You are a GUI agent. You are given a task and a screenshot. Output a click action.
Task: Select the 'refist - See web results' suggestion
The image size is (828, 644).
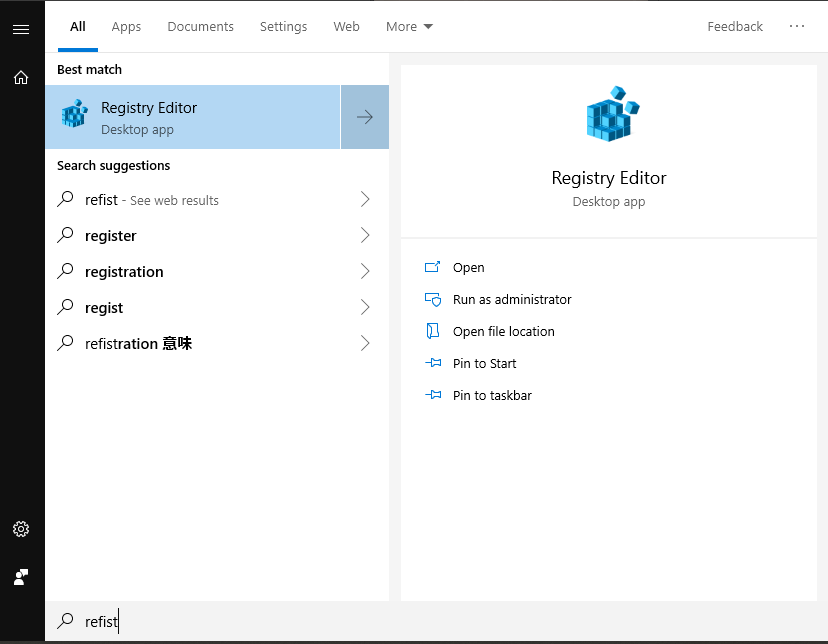point(217,200)
